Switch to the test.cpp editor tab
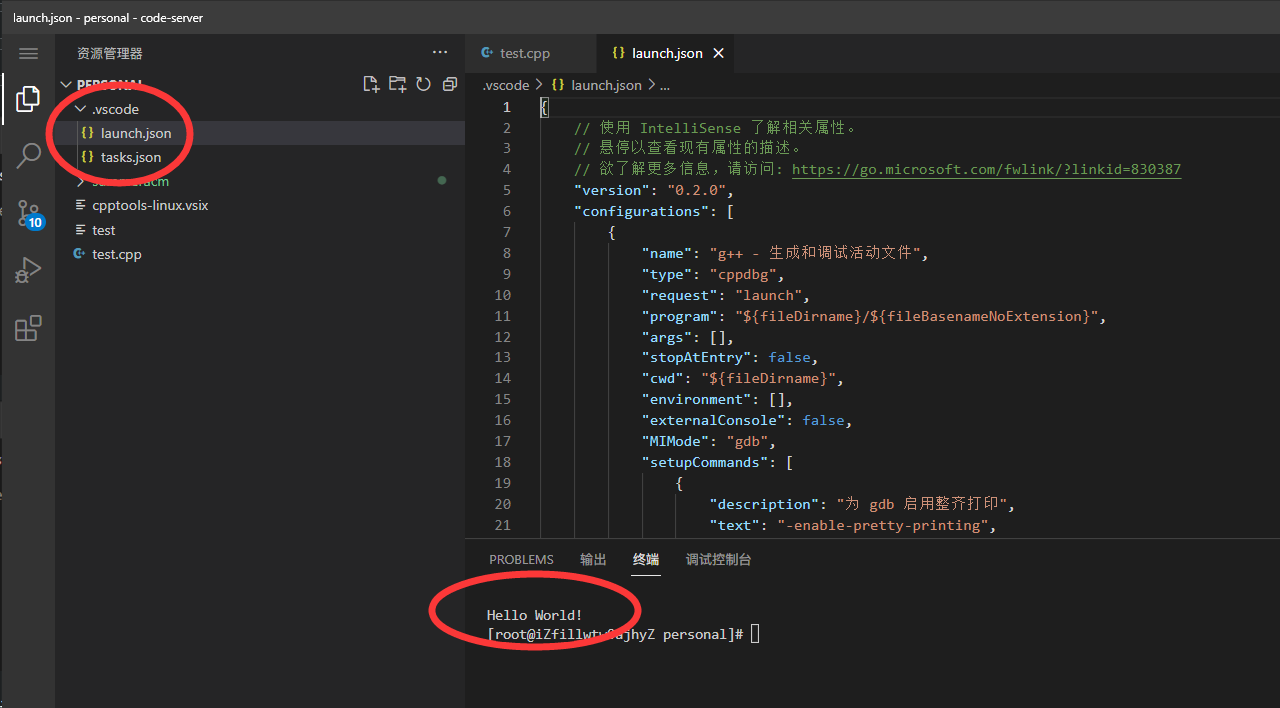1280x708 pixels. click(524, 53)
